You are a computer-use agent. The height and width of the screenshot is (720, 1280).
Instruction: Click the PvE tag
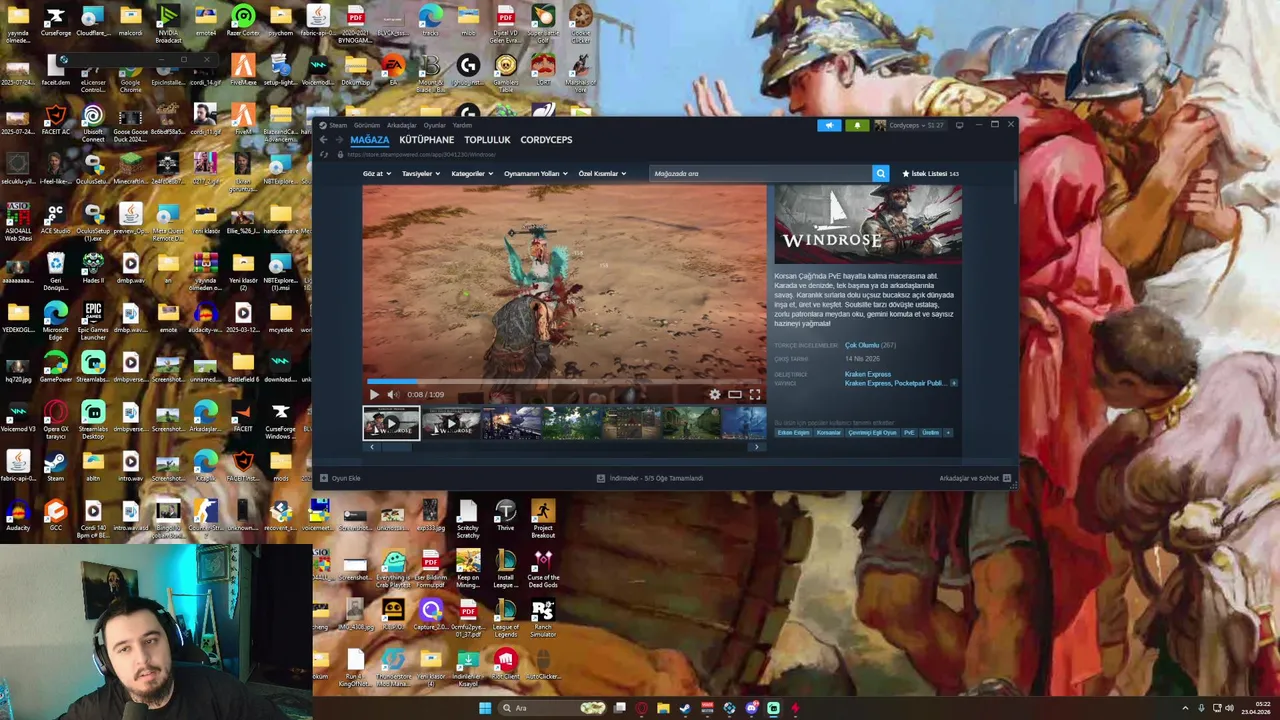coord(909,433)
